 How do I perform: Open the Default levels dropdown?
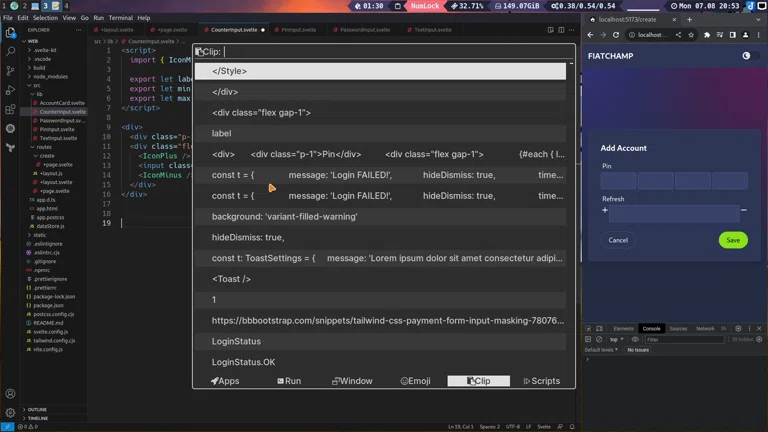point(601,350)
